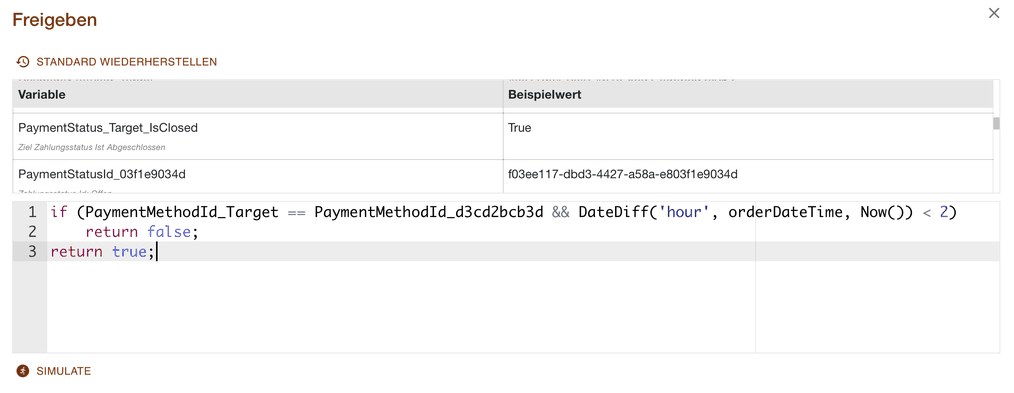Click line number 3 in gutter
Screen dimensions: 1014x393
[x=32, y=251]
